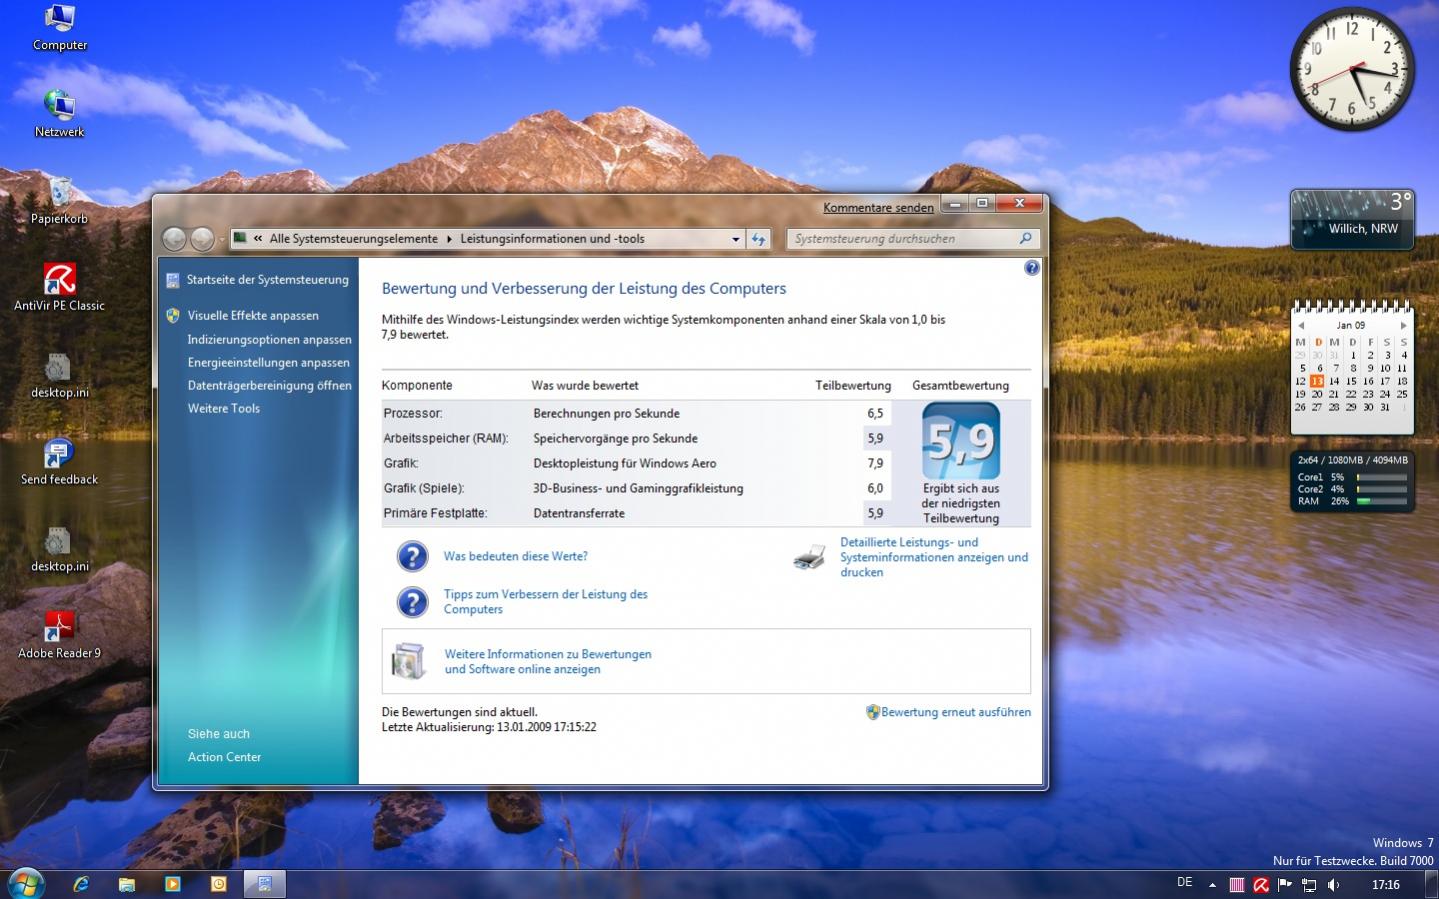Open 'Weitere Tools' link
Image resolution: width=1439 pixels, height=899 pixels.
tap(223, 408)
